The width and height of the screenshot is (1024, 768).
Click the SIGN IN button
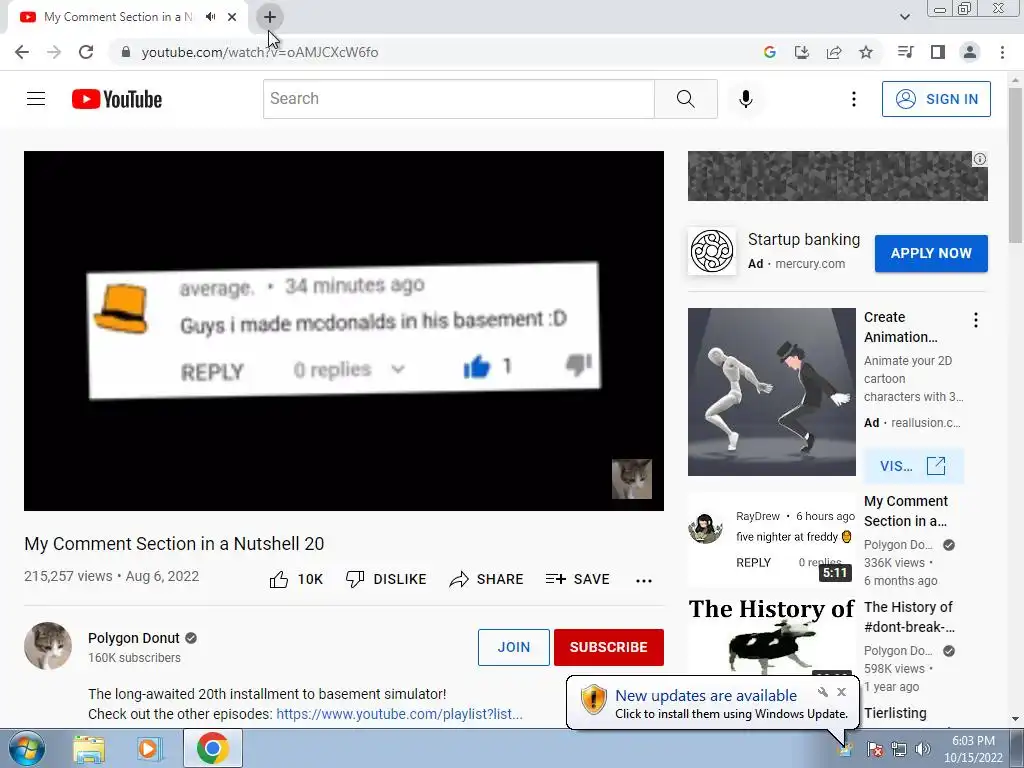(x=936, y=99)
